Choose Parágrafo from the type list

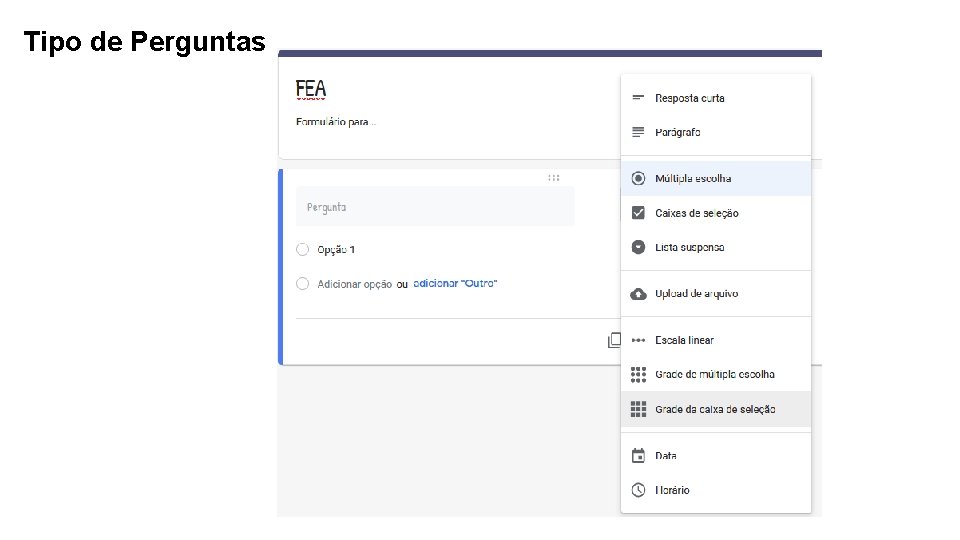[716, 132]
